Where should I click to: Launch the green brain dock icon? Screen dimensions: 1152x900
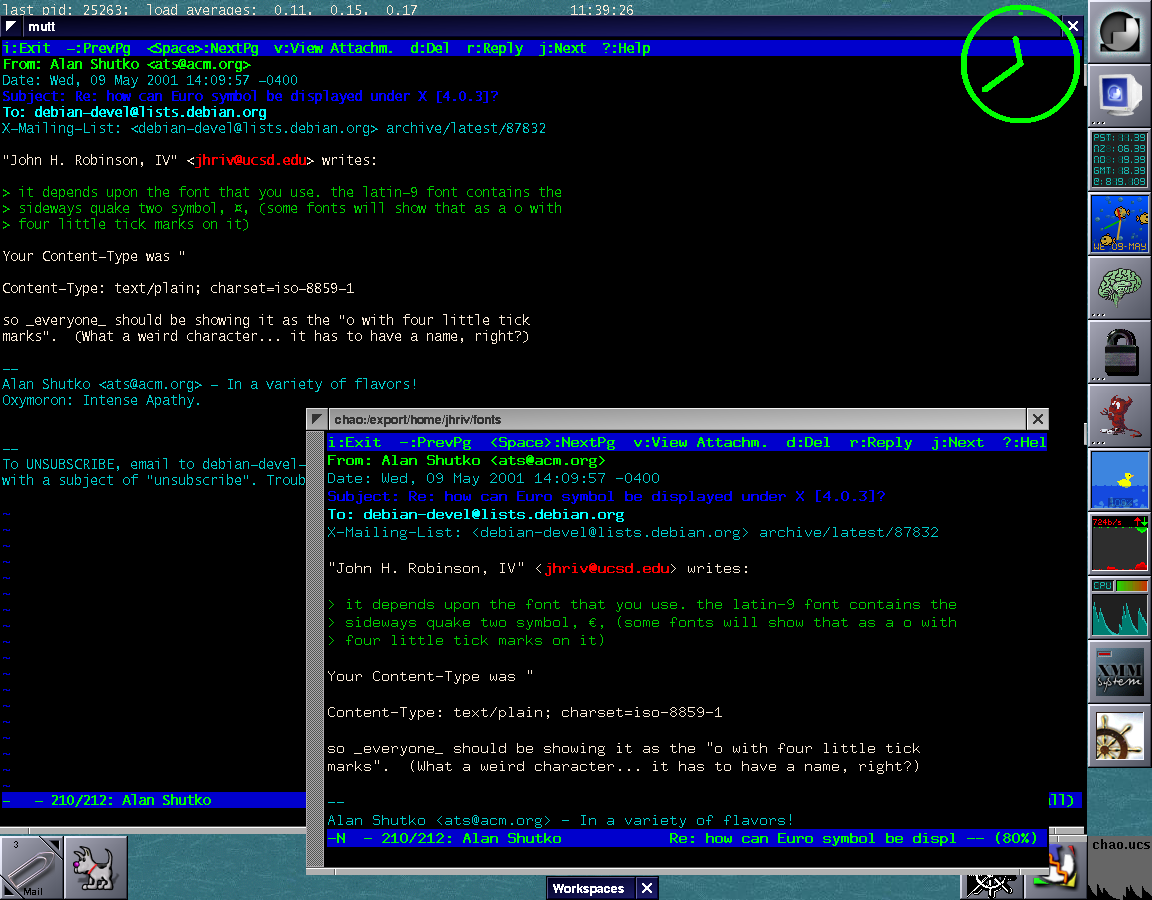tap(1119, 287)
